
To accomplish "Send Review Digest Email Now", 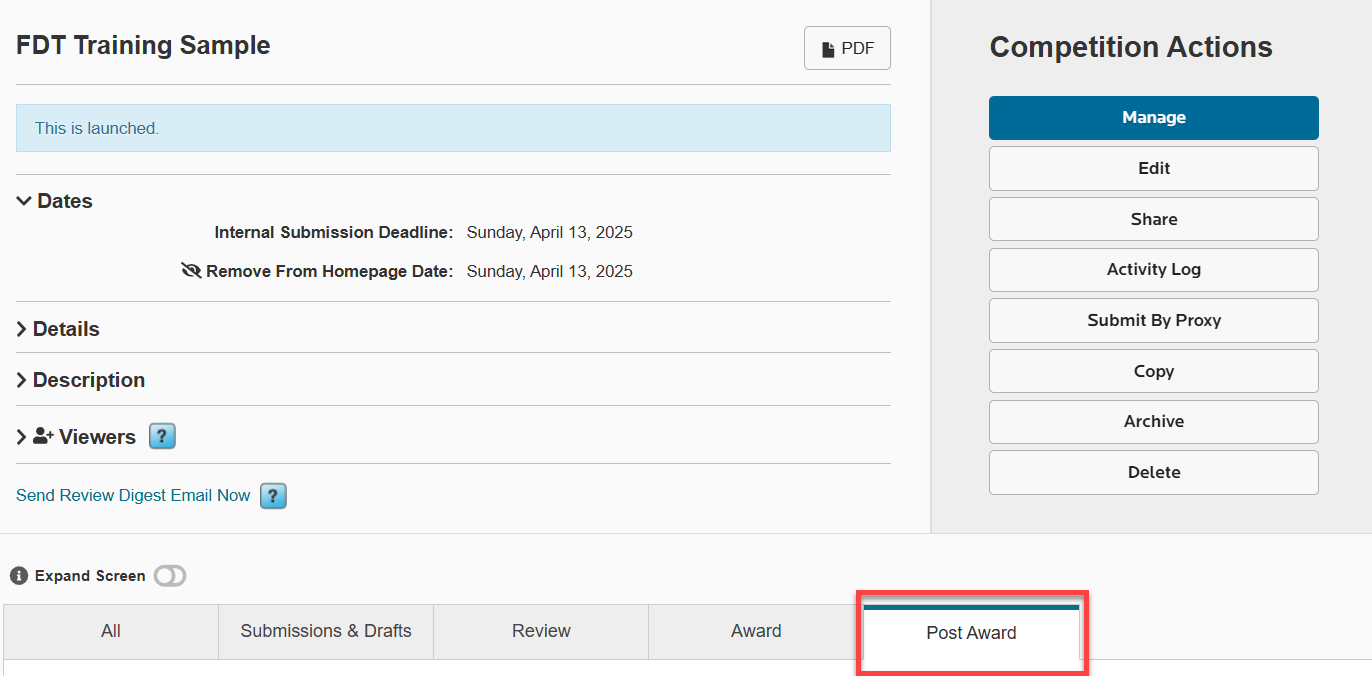I will pos(133,495).
